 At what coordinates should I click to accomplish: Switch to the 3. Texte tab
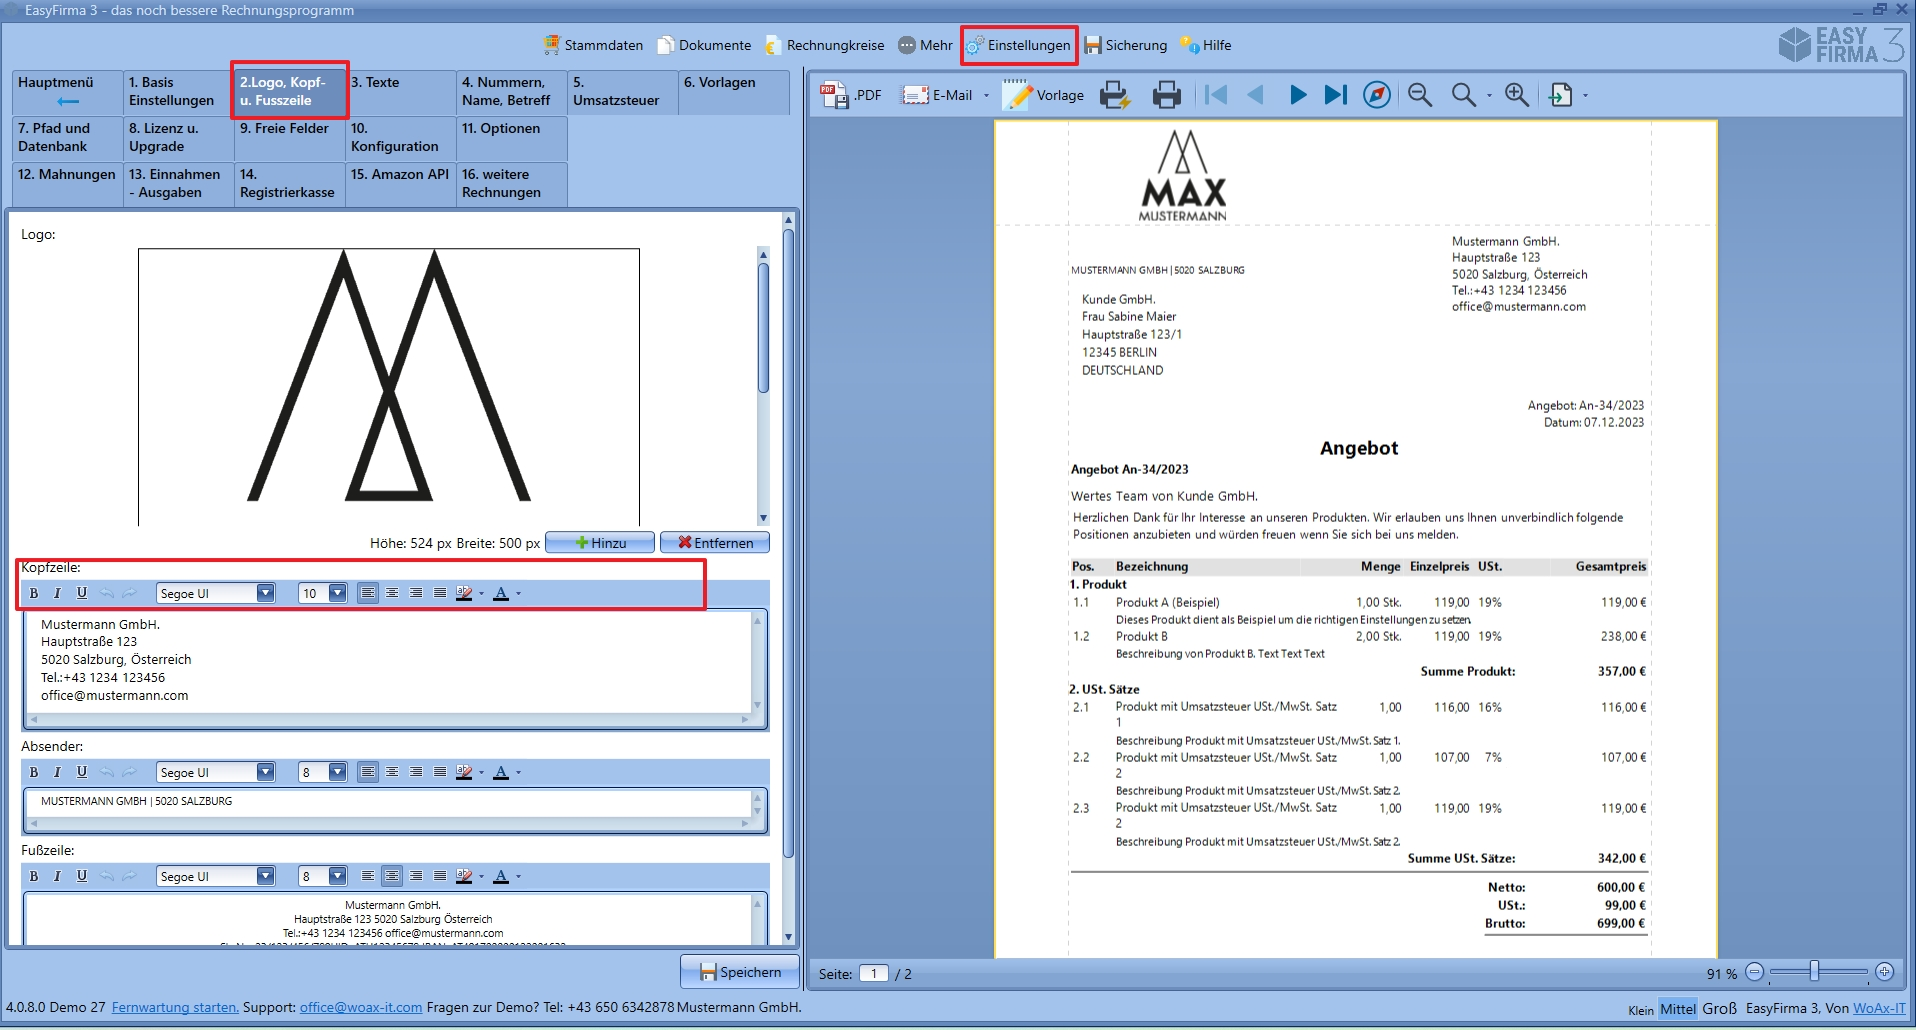pos(400,92)
